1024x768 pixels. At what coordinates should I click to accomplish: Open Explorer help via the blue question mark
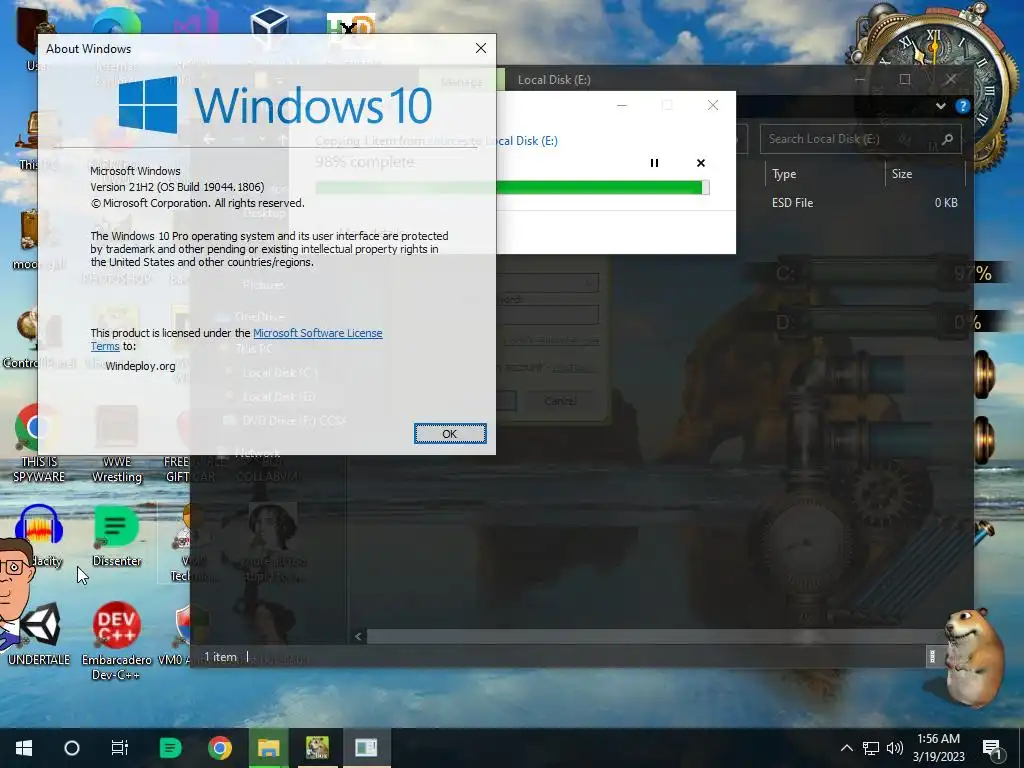(x=962, y=106)
